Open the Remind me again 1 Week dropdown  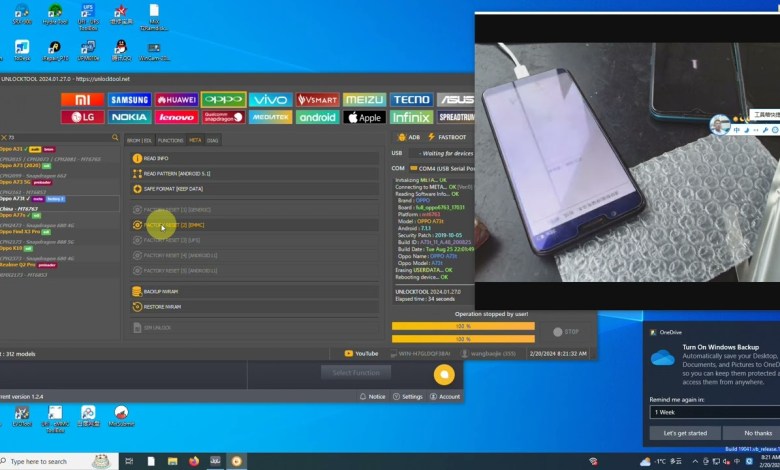(714, 412)
